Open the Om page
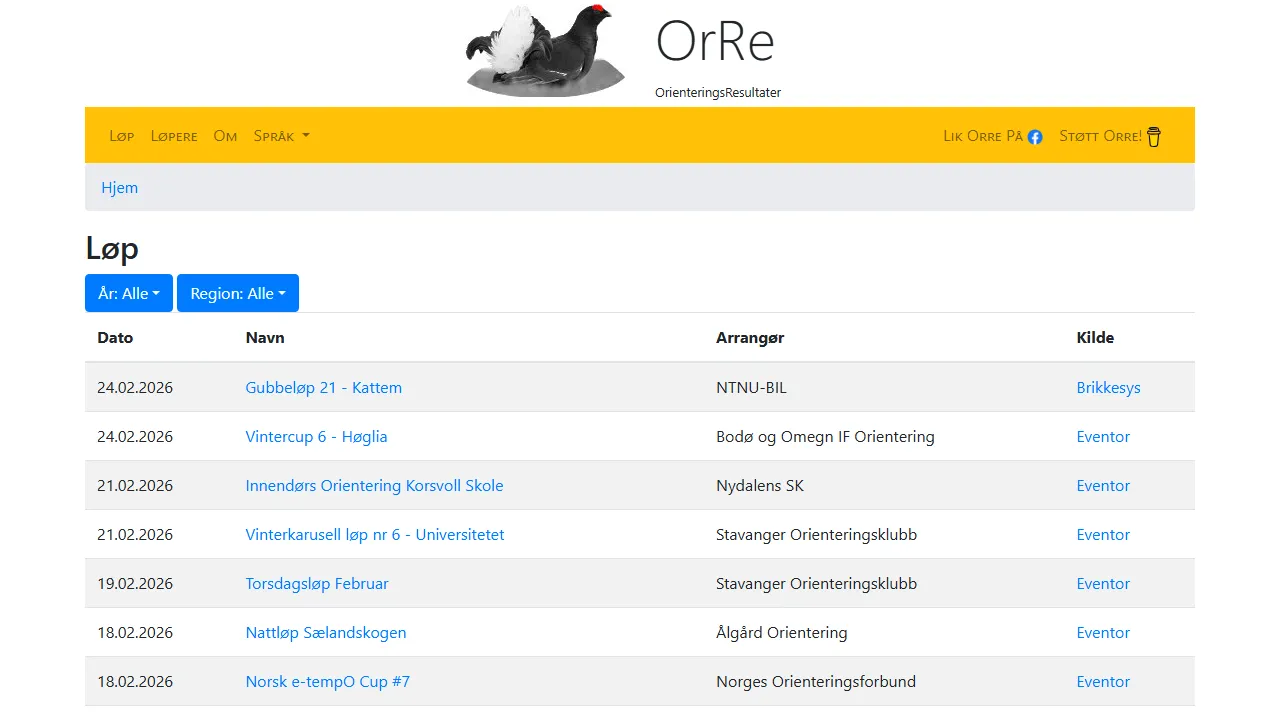The image size is (1280, 720). point(225,135)
